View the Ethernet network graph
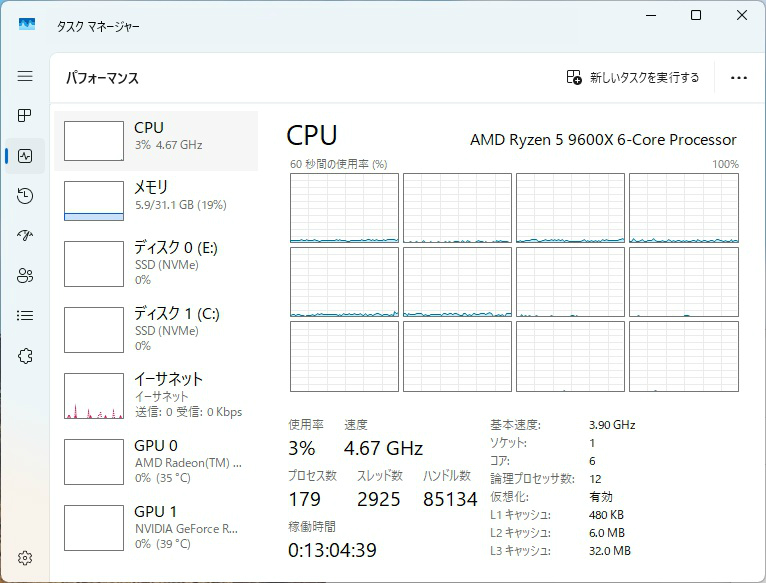Viewport: 766px width, 583px height. tap(156, 394)
